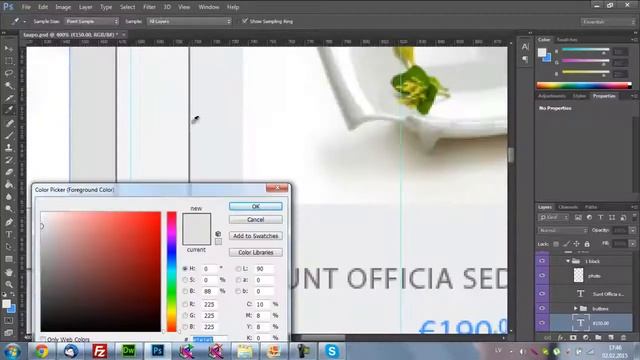
Task: Create a new adjustment layer icon
Action: pyautogui.click(x=586, y=338)
